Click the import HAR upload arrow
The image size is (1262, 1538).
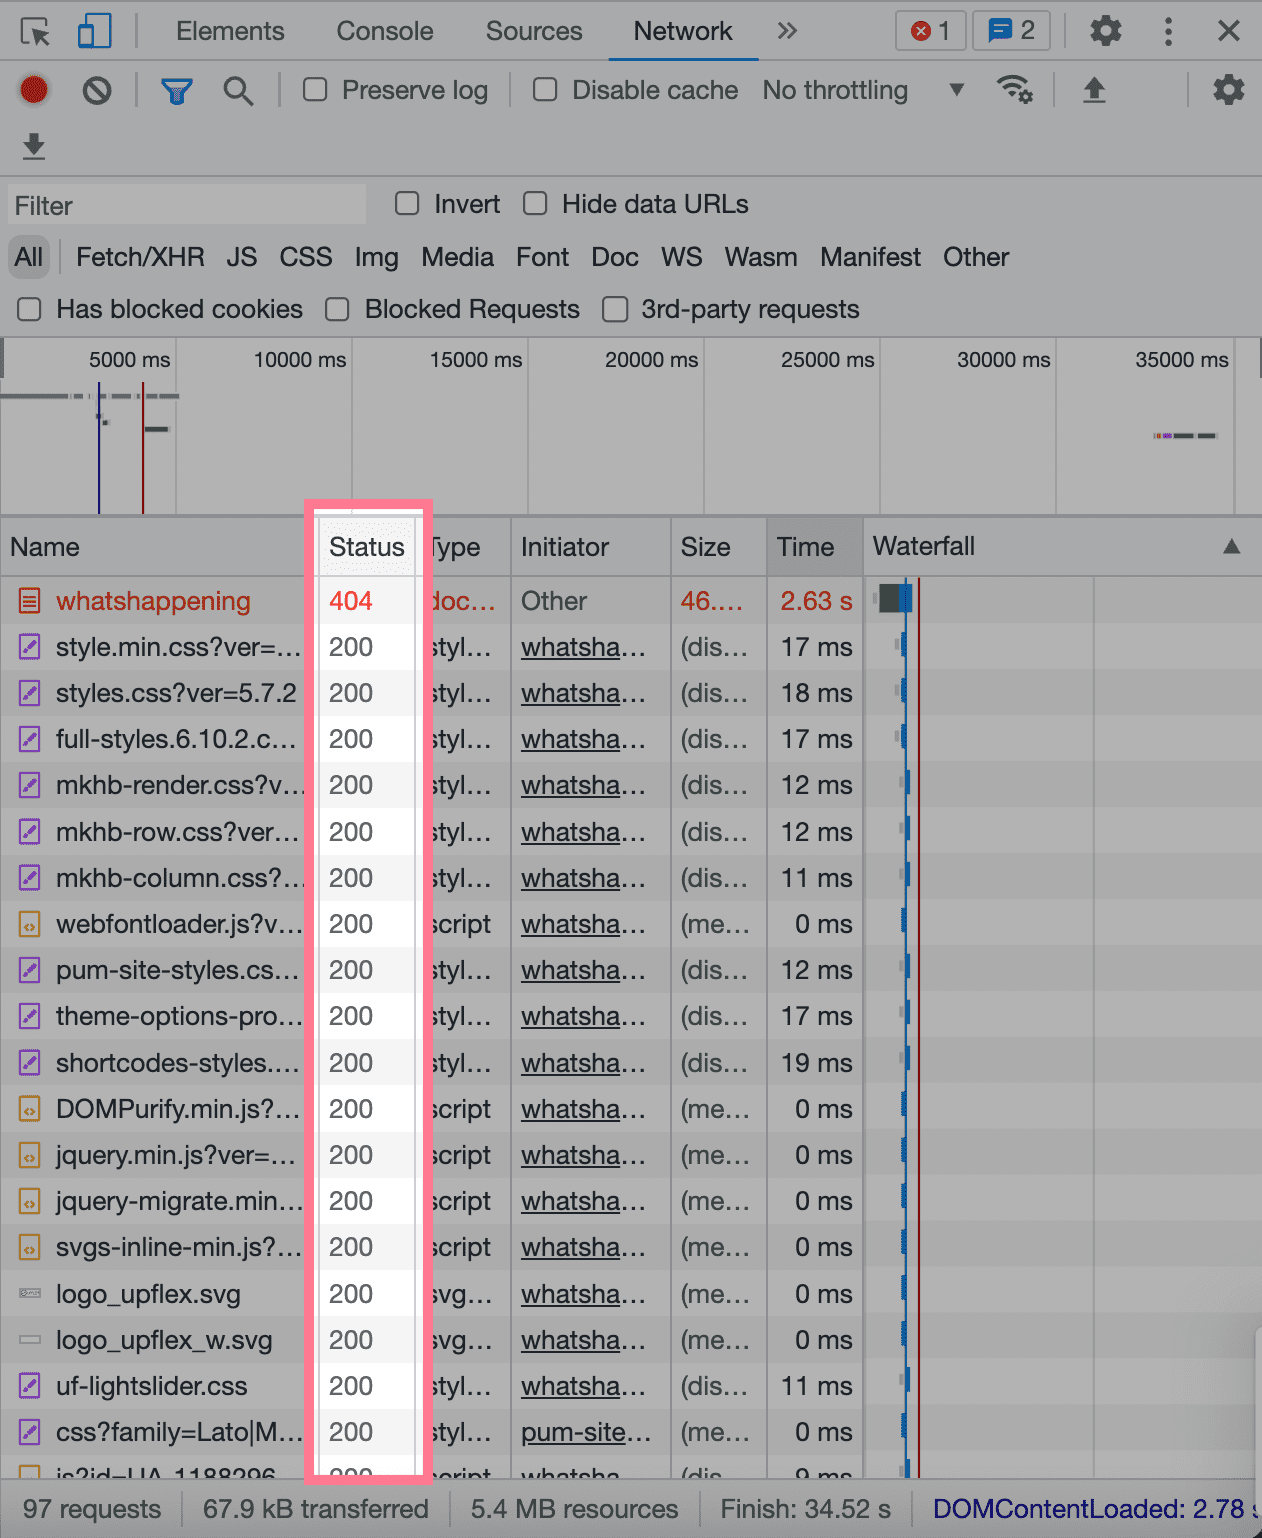(1094, 90)
